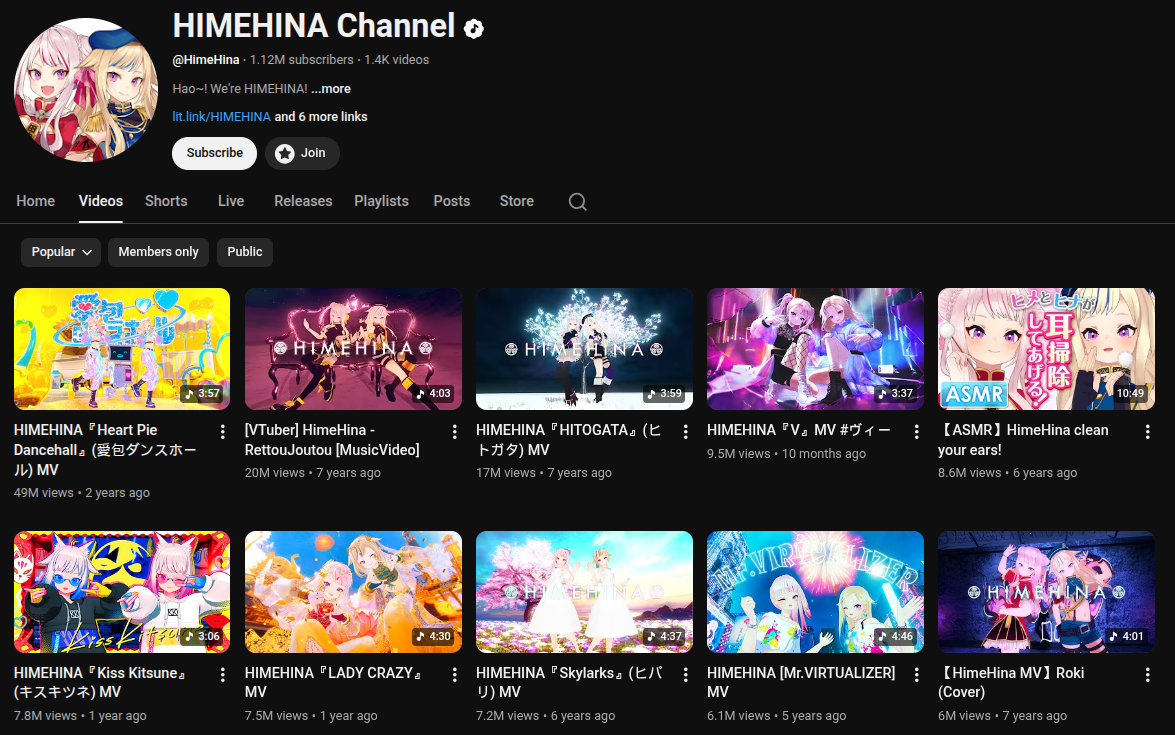Switch to the Shorts tab

click(x=166, y=201)
